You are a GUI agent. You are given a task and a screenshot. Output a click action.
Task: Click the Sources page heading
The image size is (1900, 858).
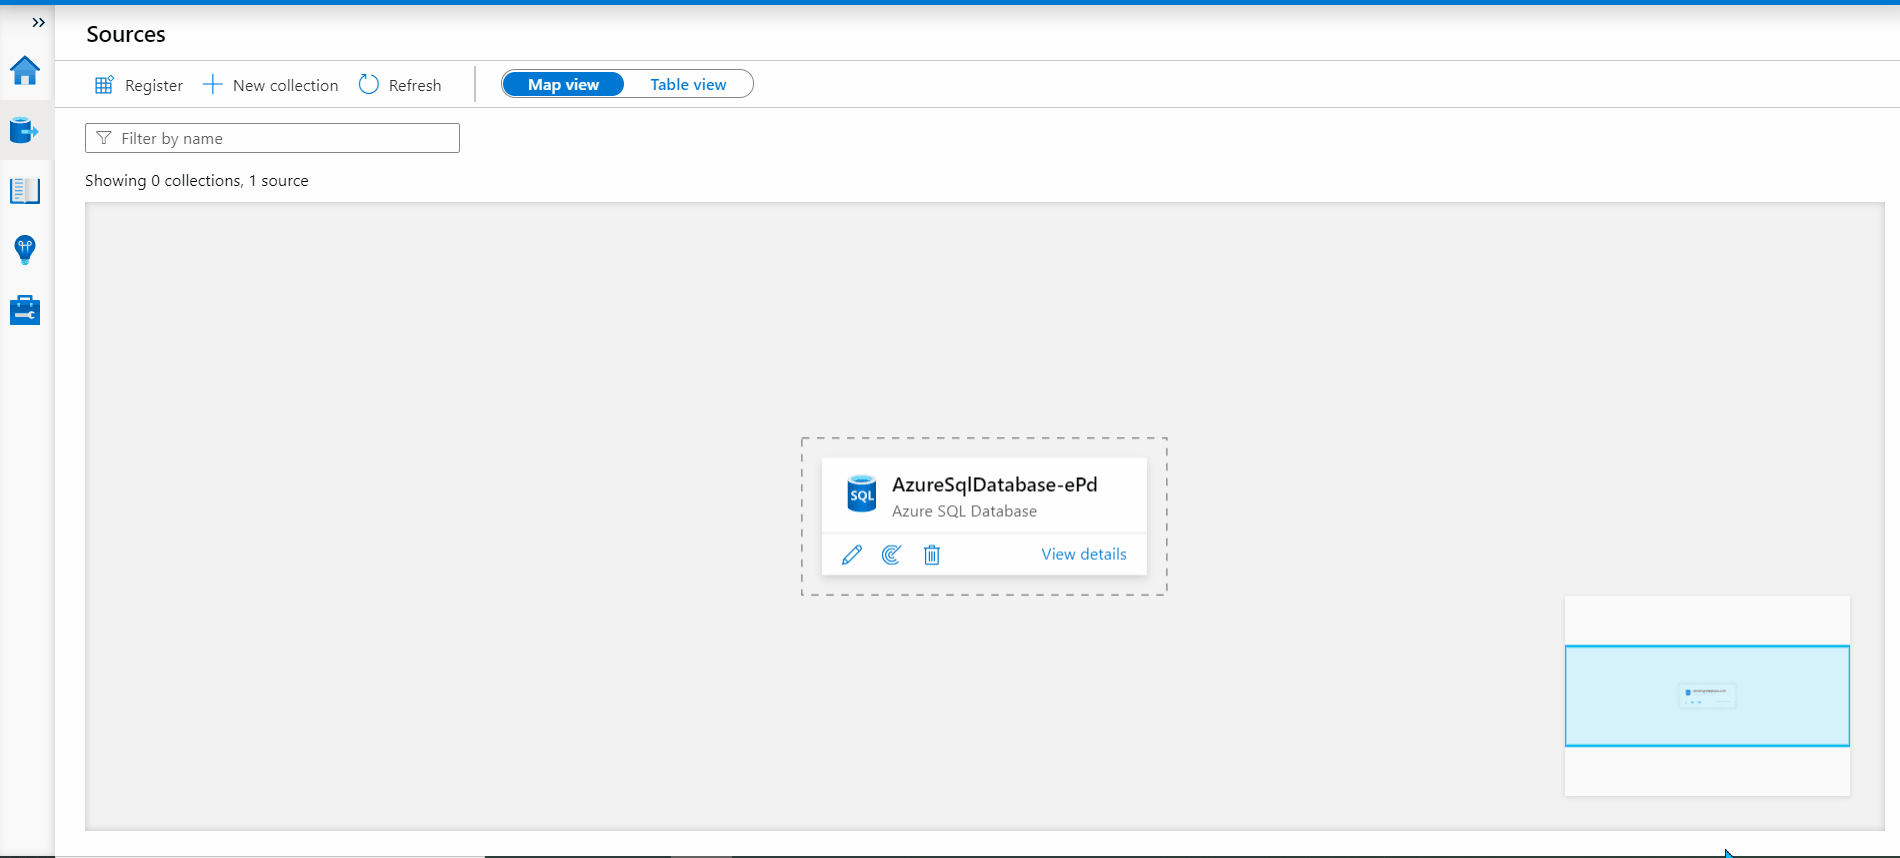[x=126, y=34]
